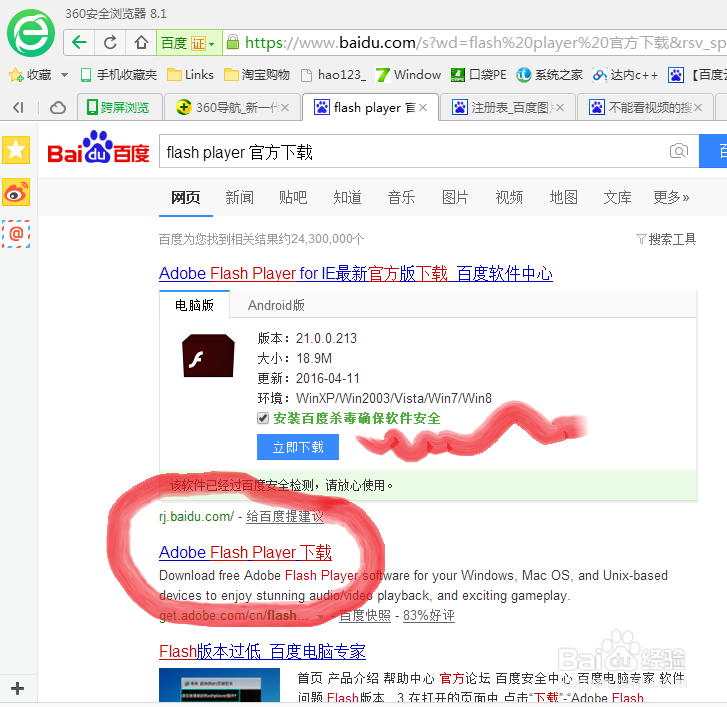The image size is (727, 707).
Task: Open the sidebar mail @ icon
Action: click(16, 234)
